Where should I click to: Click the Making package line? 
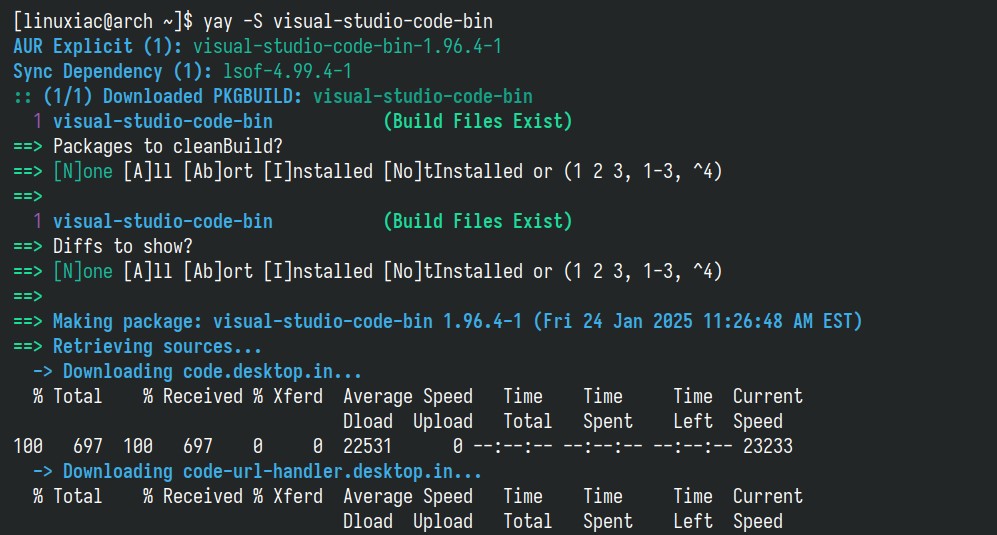tap(437, 321)
